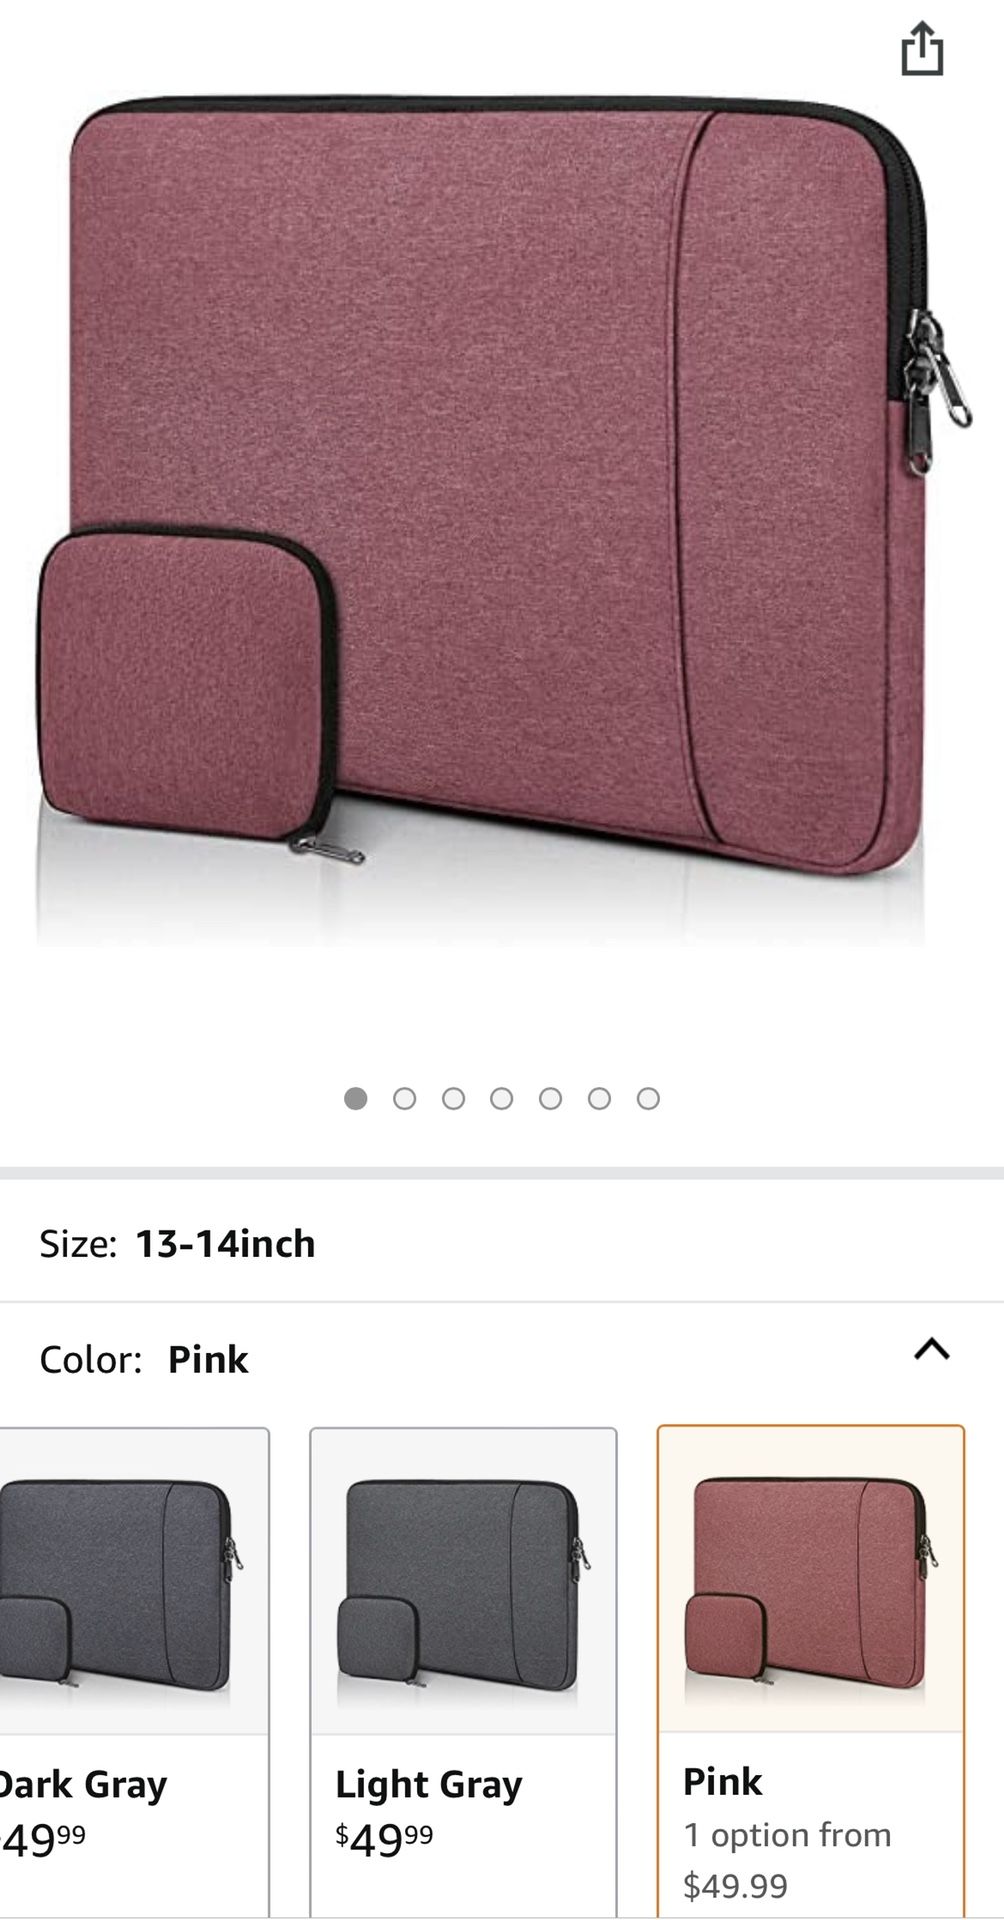Tap the share icon
The image size is (1004, 1920).
[922, 49]
